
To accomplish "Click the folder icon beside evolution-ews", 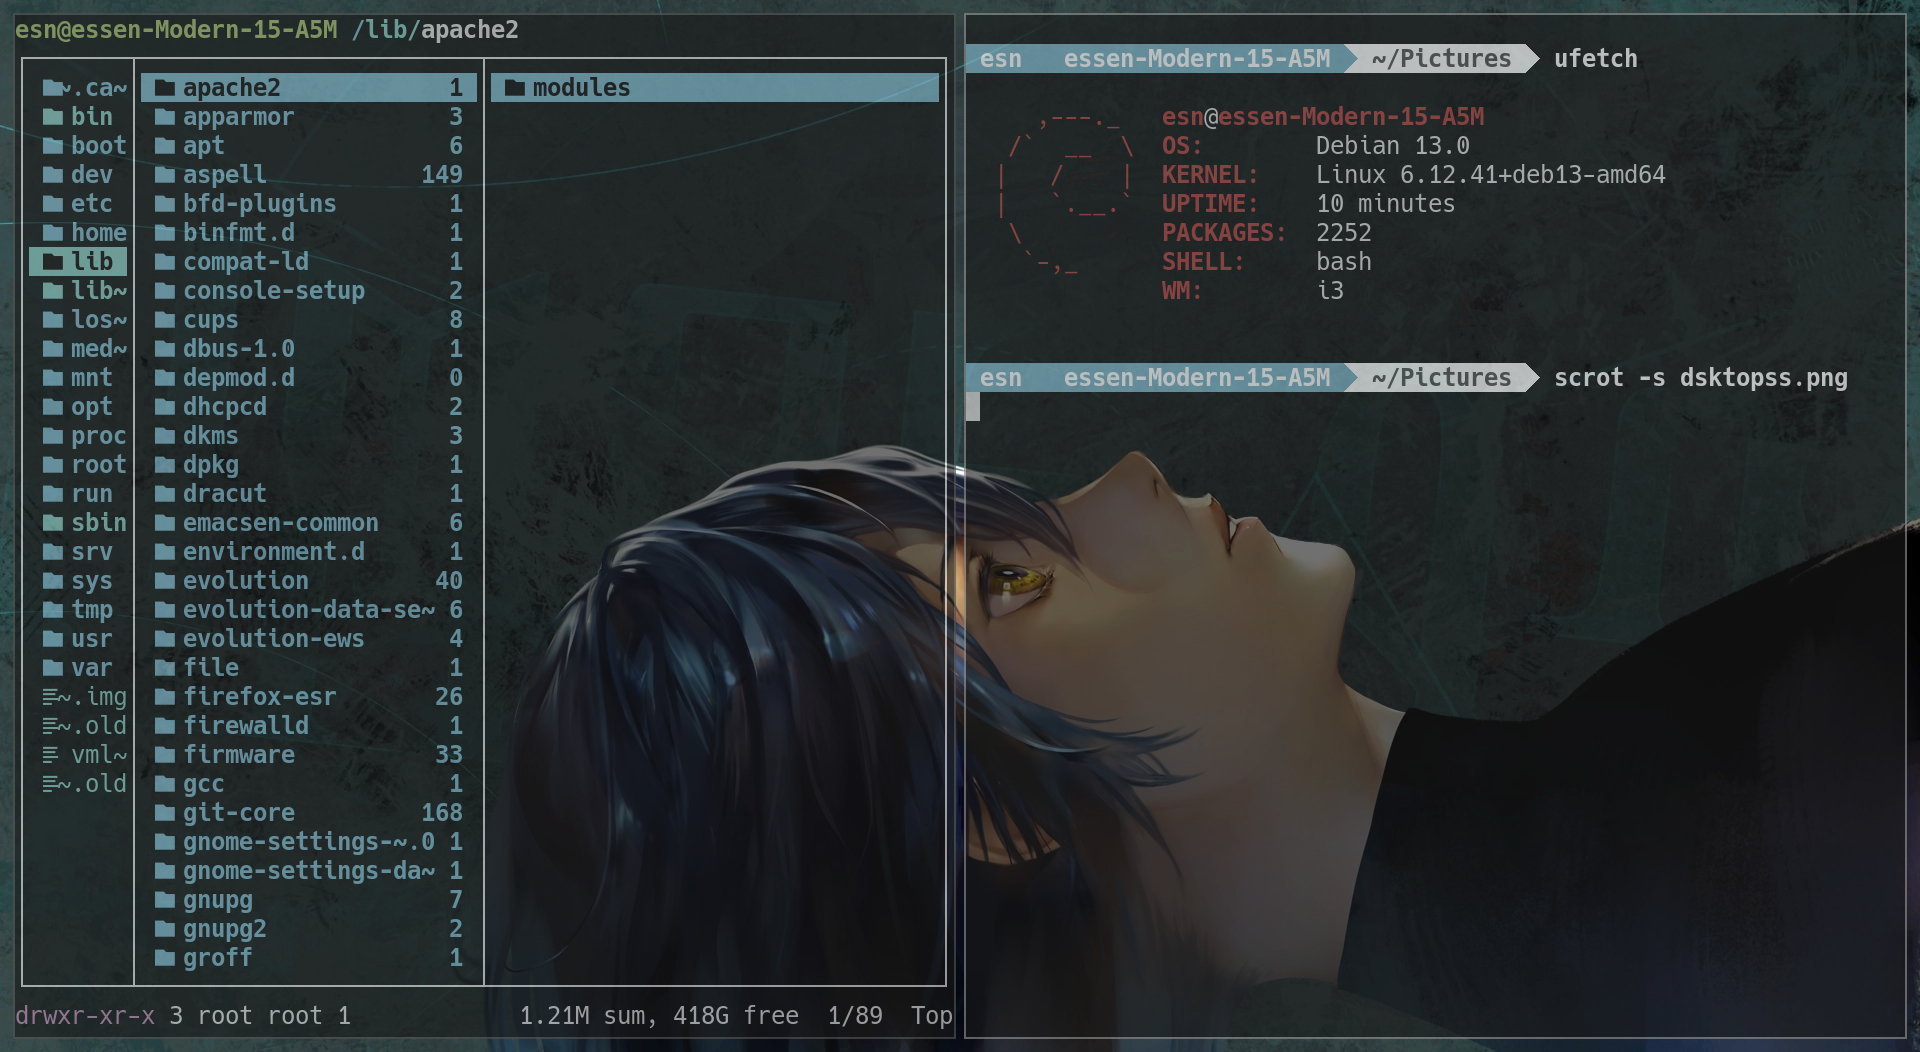I will point(165,639).
